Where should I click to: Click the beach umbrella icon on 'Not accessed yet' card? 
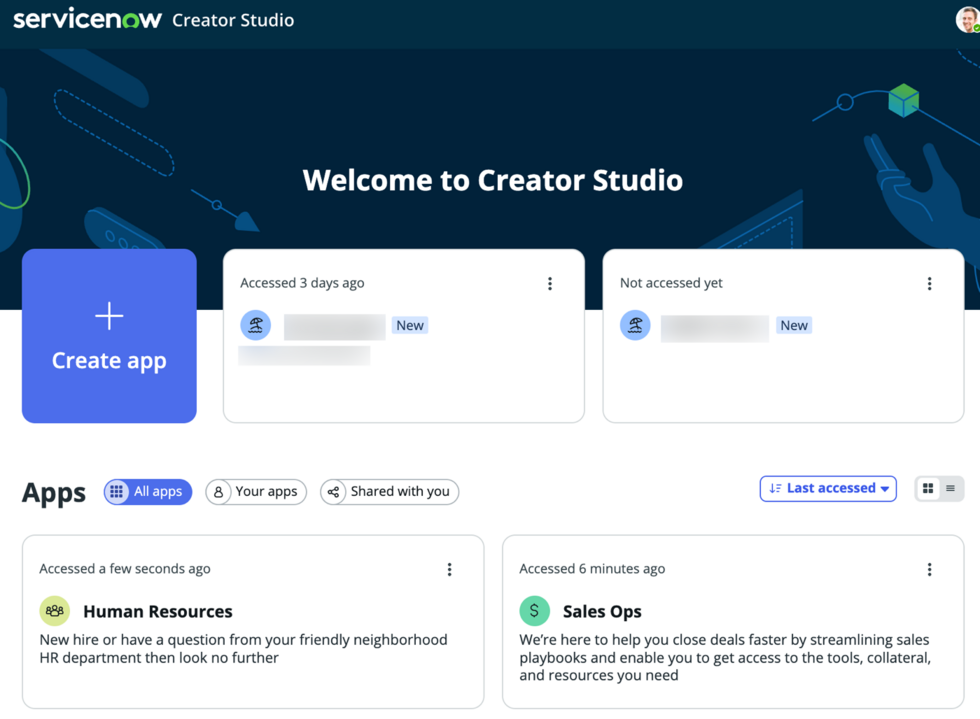[x=635, y=325]
